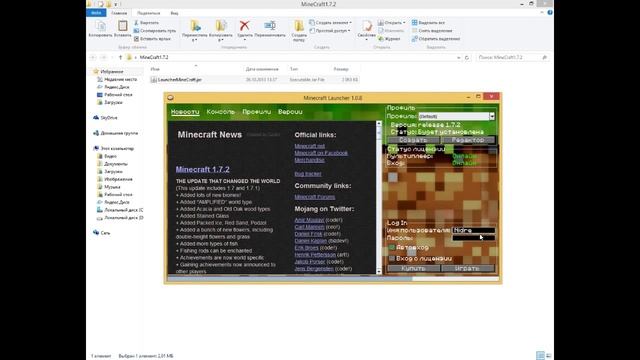Viewport: 640px width, 360px height.
Task: Click the Copy to (Копировать в) folder icon
Action: 220,26
